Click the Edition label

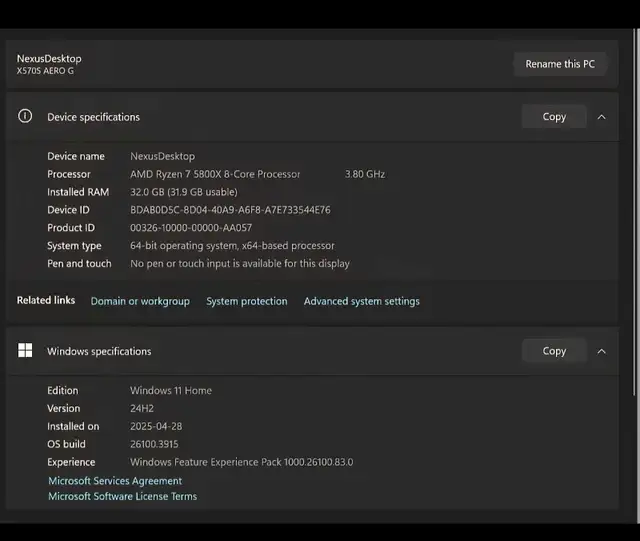(x=62, y=391)
